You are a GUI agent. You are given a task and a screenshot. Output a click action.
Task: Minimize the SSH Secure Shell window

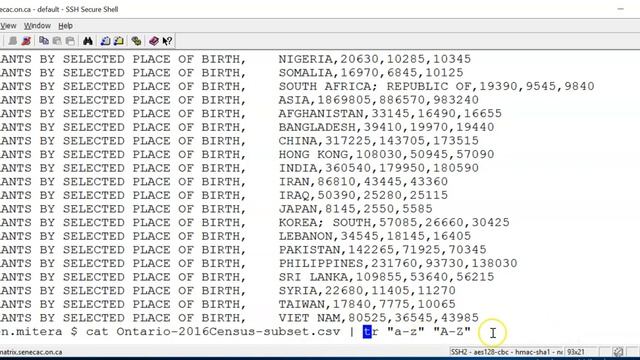tap(620, 9)
